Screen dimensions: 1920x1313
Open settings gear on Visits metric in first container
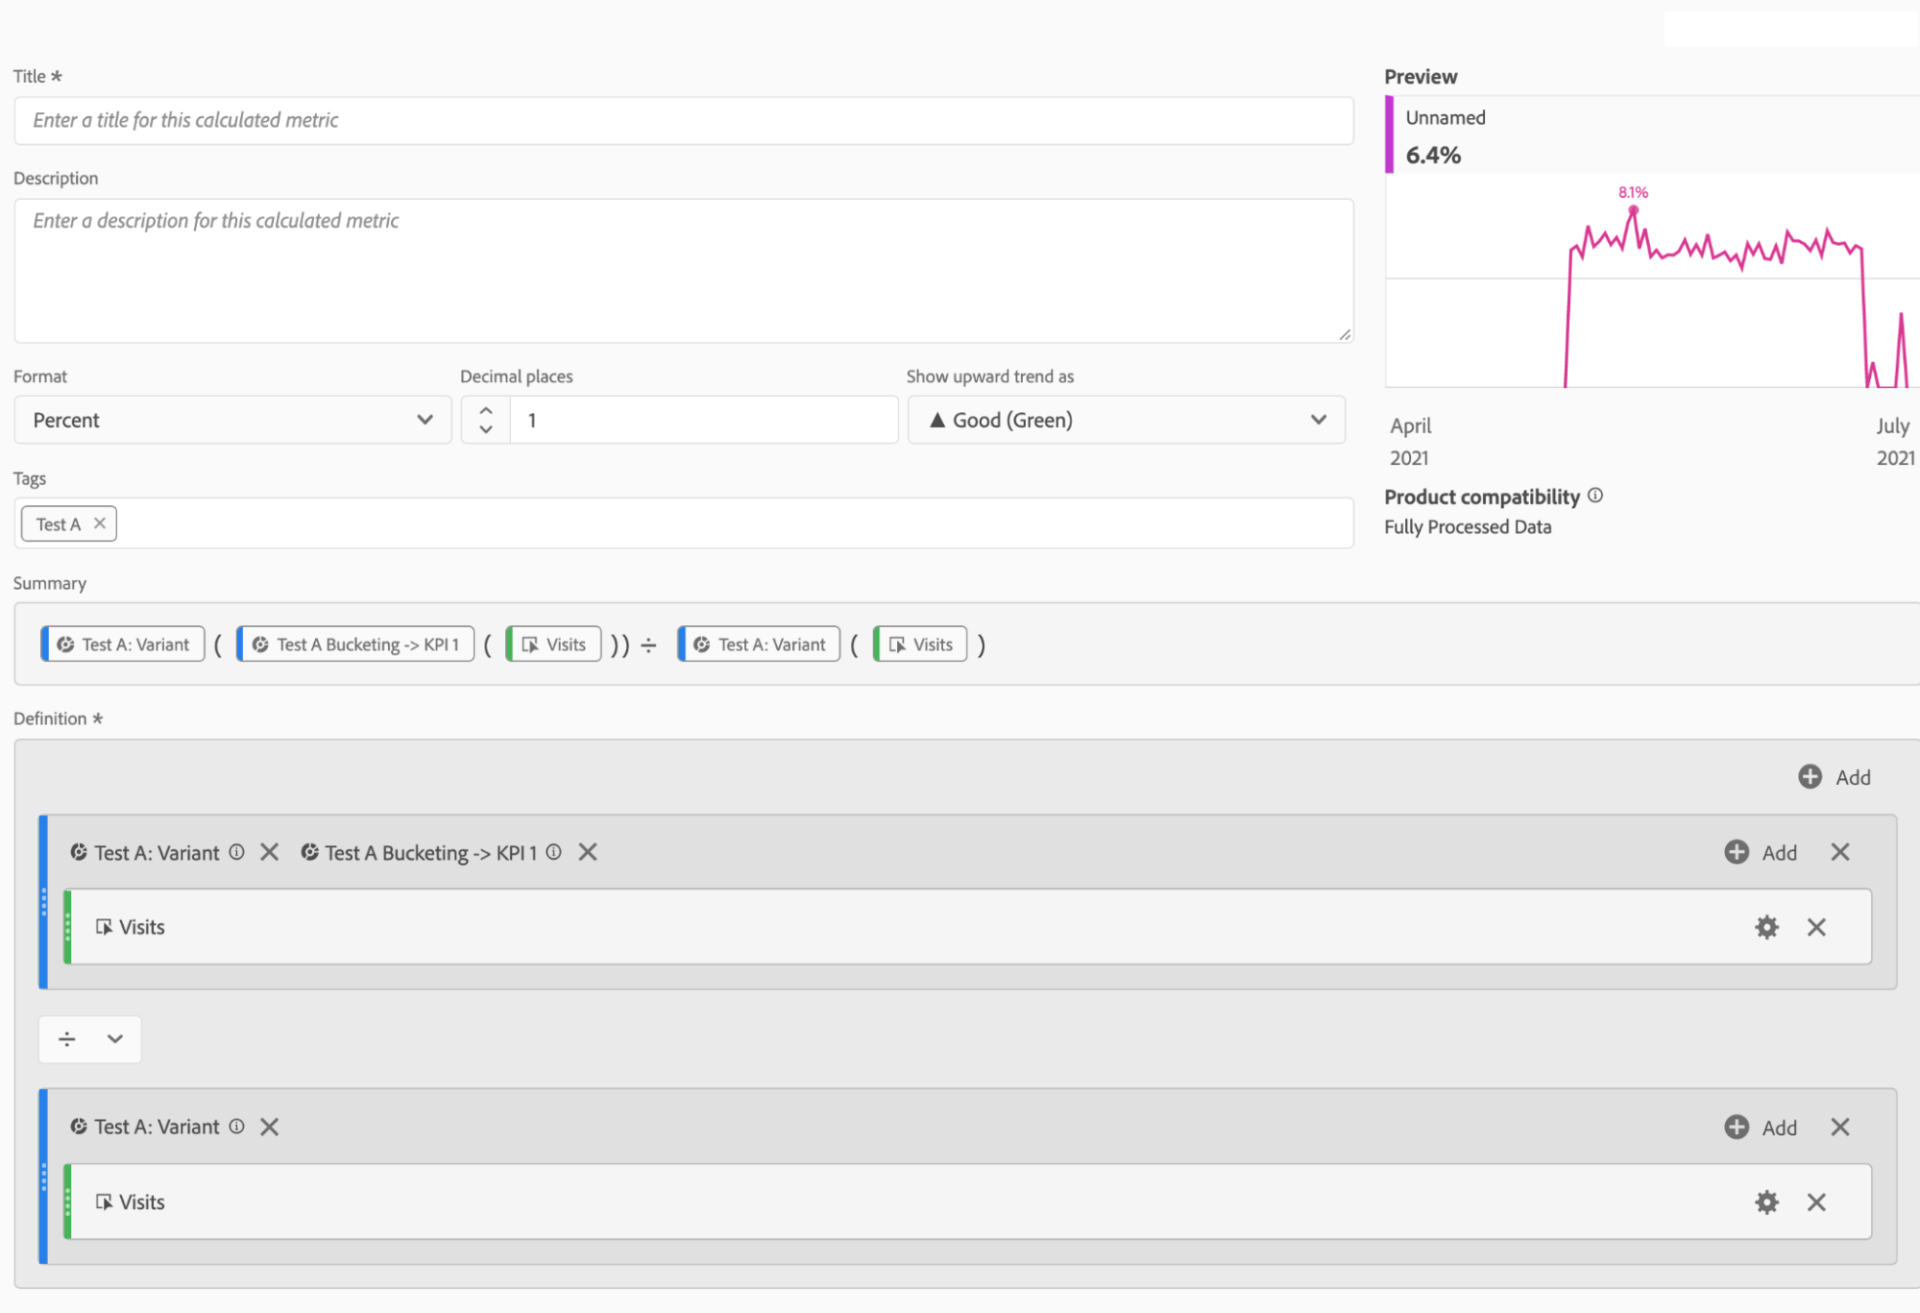(x=1766, y=927)
